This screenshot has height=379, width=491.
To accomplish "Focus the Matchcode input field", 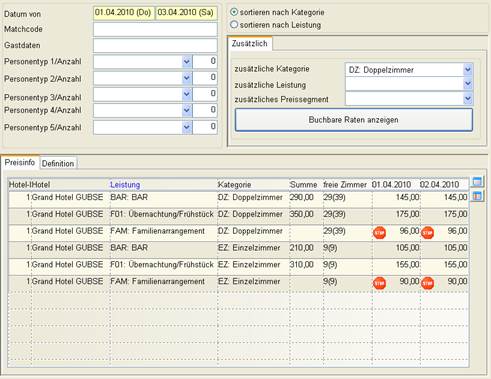I will (x=155, y=29).
